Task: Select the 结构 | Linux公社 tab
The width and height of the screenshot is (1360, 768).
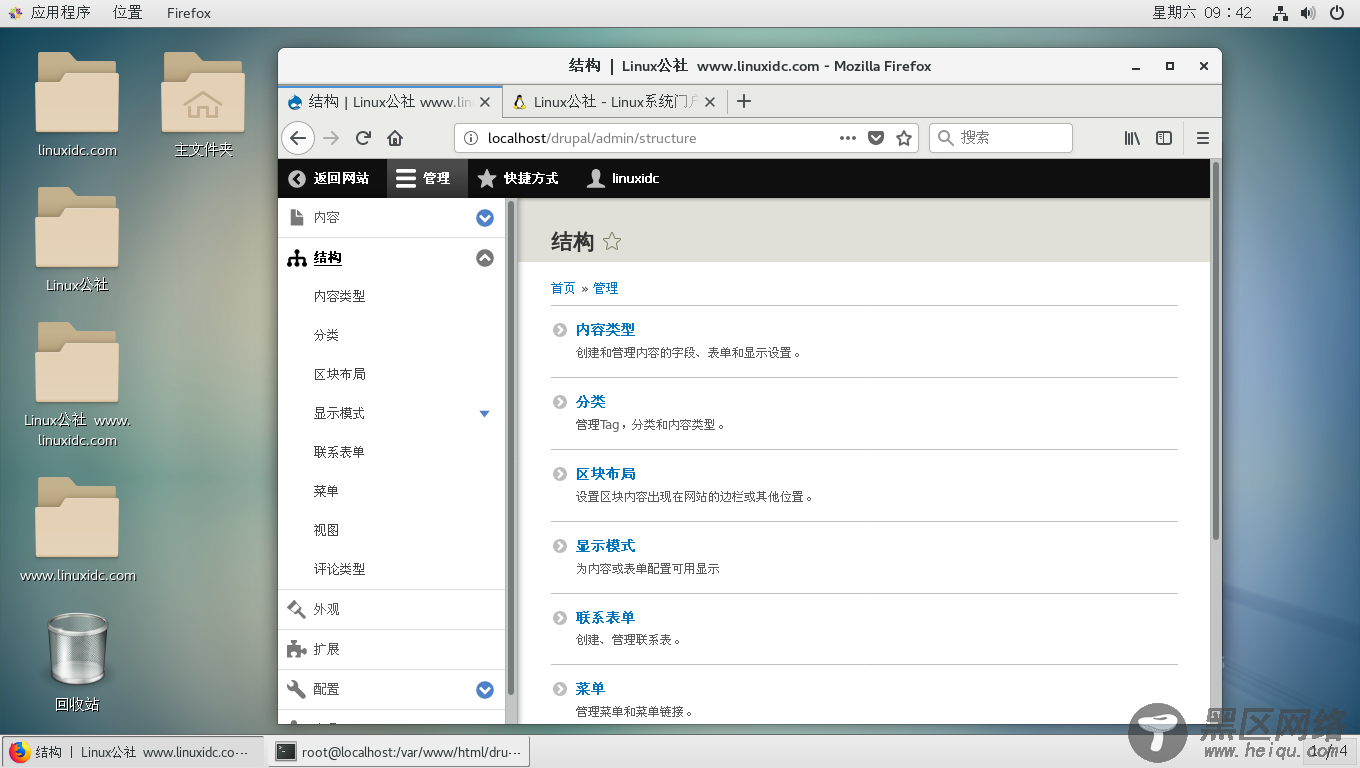Action: (390, 102)
